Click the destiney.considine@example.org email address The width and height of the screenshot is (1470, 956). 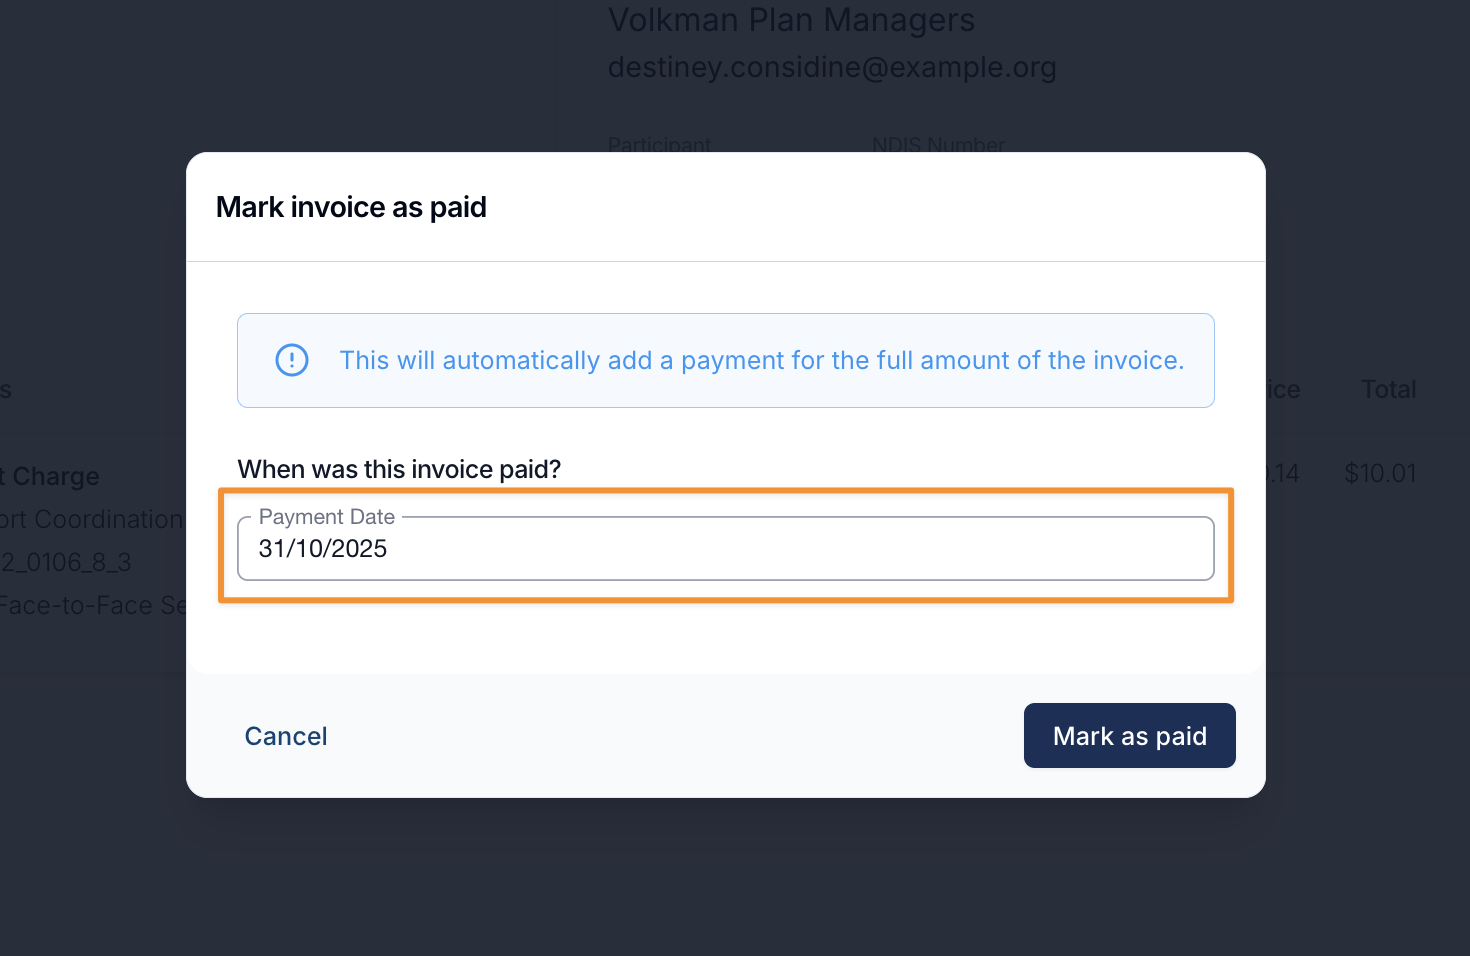[832, 67]
